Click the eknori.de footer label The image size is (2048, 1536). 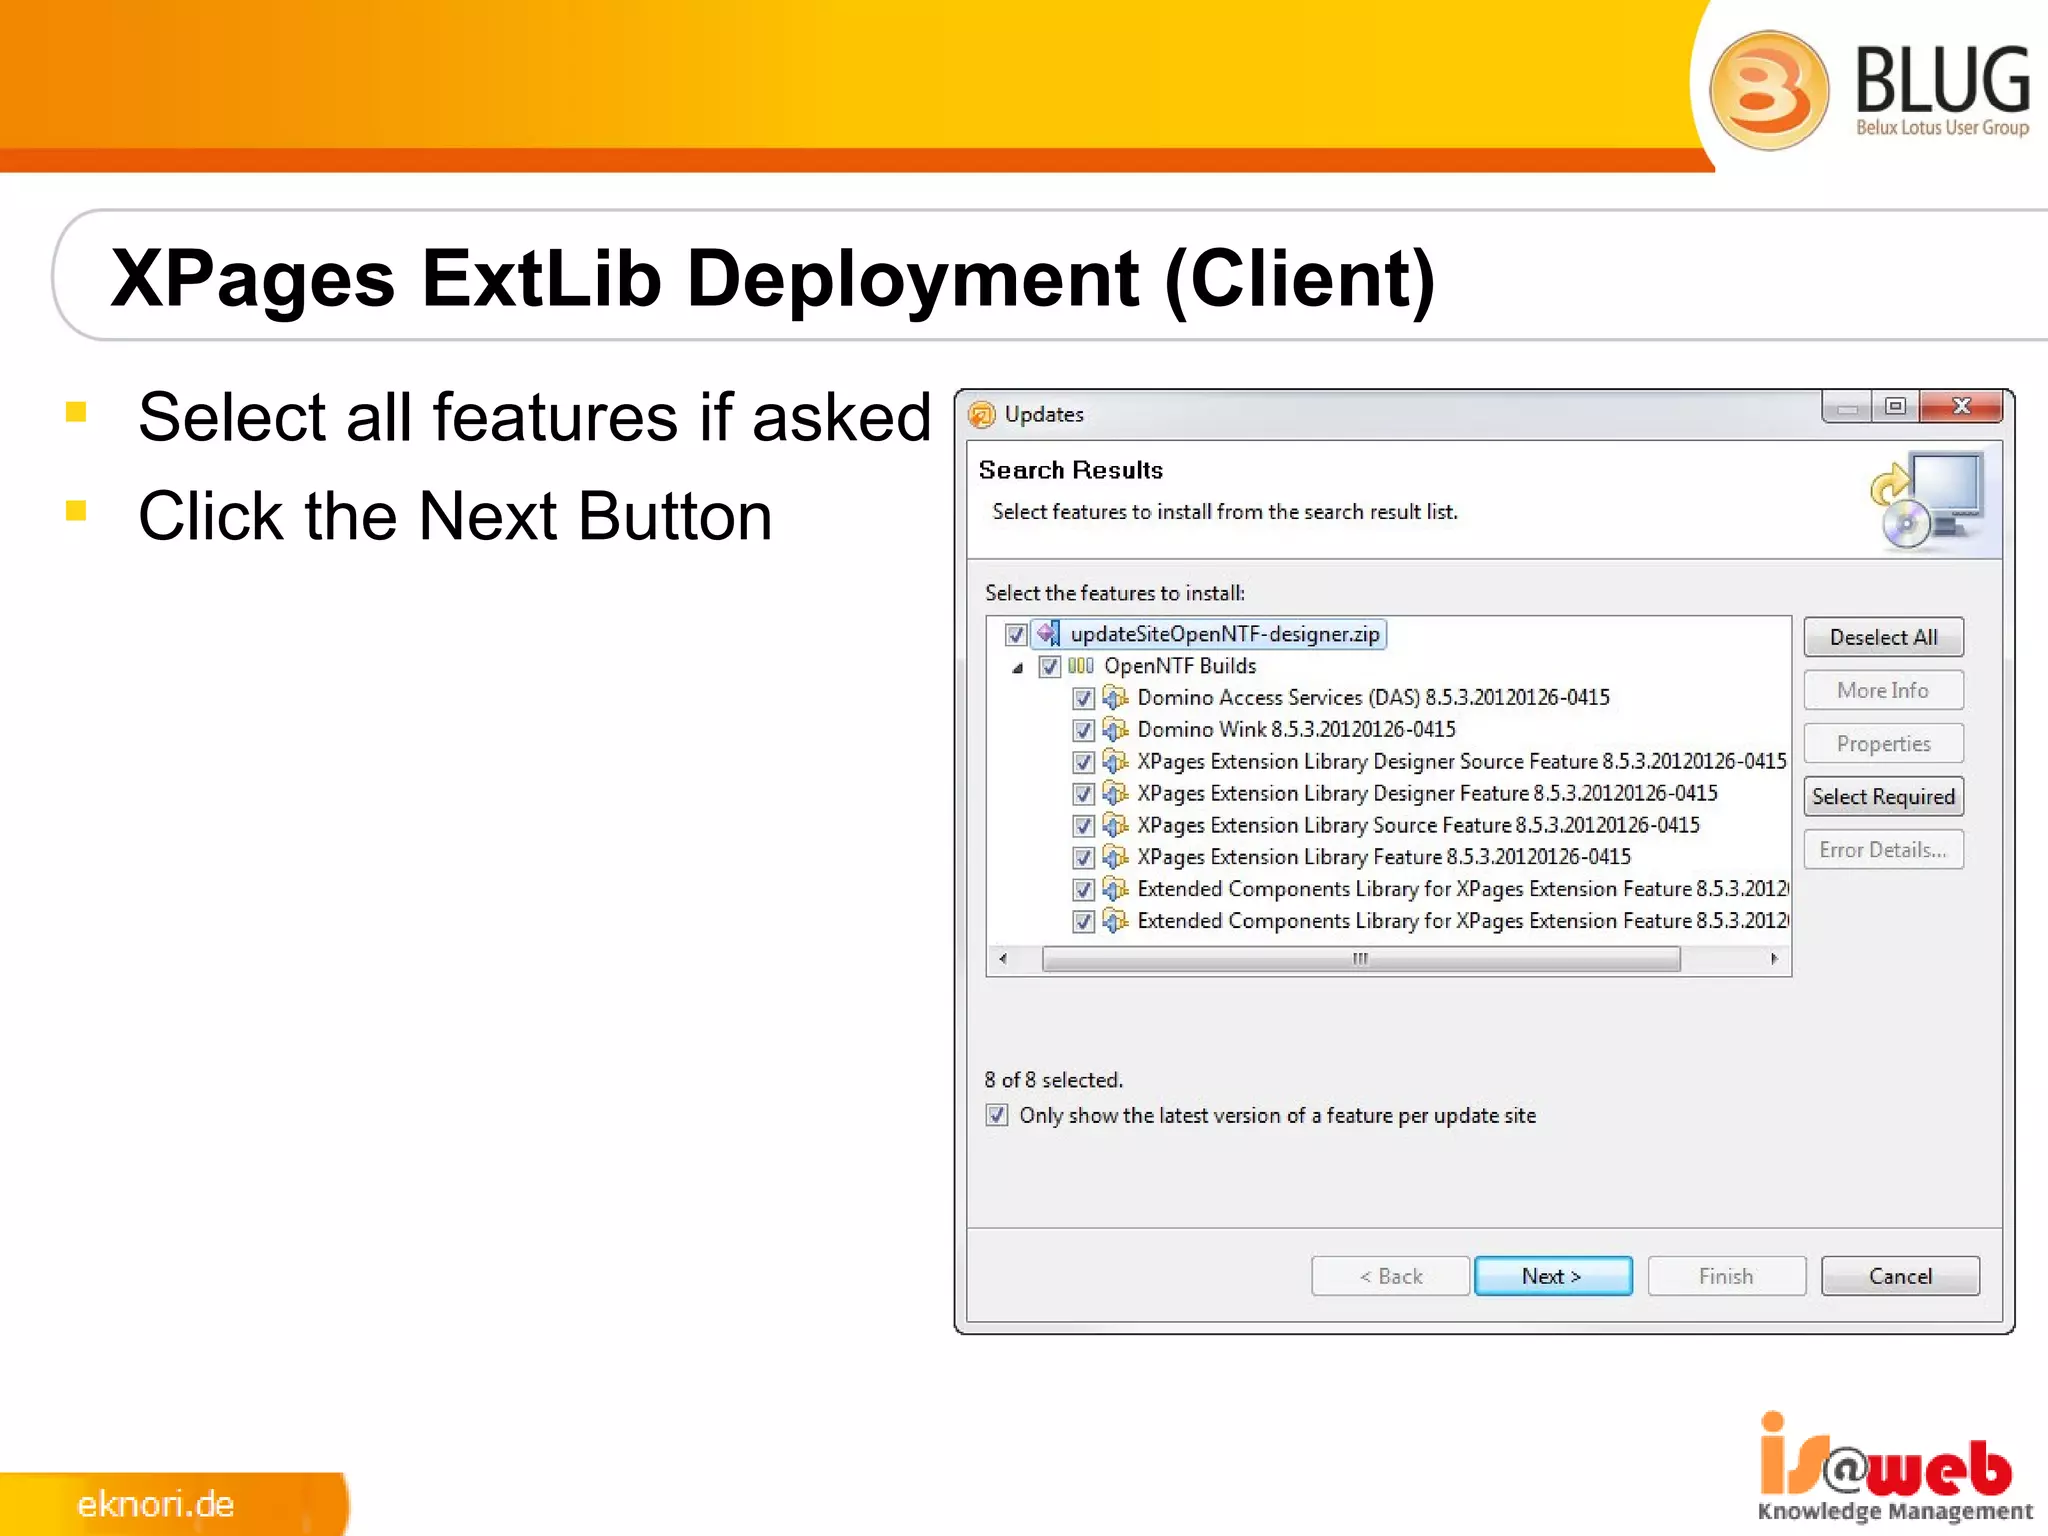pos(156,1504)
